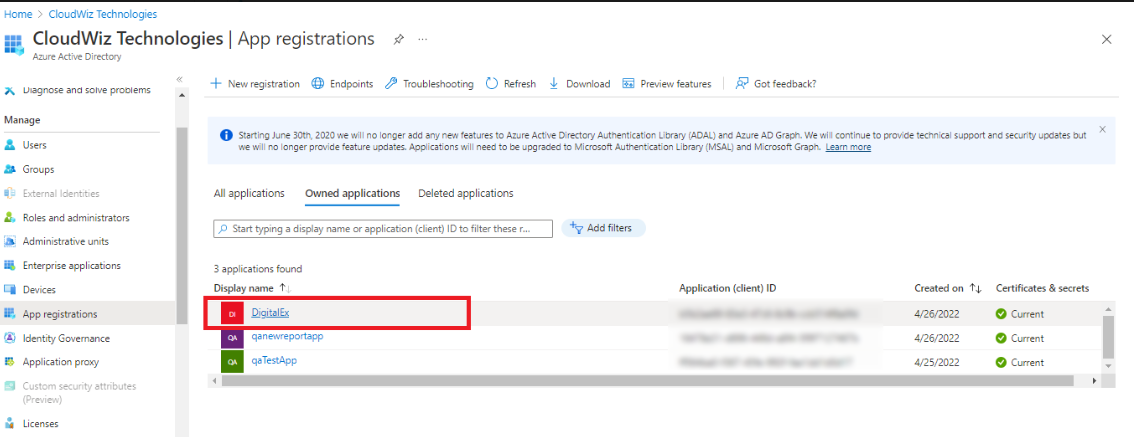The image size is (1134, 437).
Task: Open Troubleshooting wrench tool
Action: point(391,84)
